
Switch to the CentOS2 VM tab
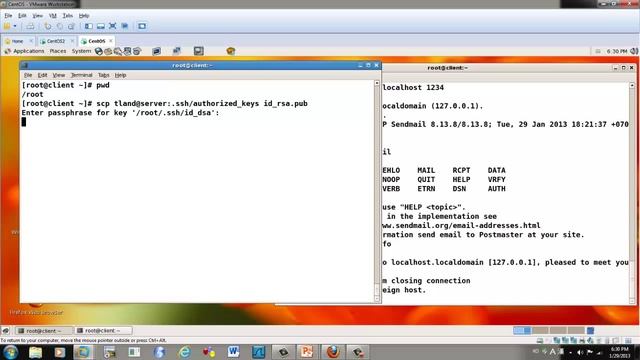(x=56, y=41)
